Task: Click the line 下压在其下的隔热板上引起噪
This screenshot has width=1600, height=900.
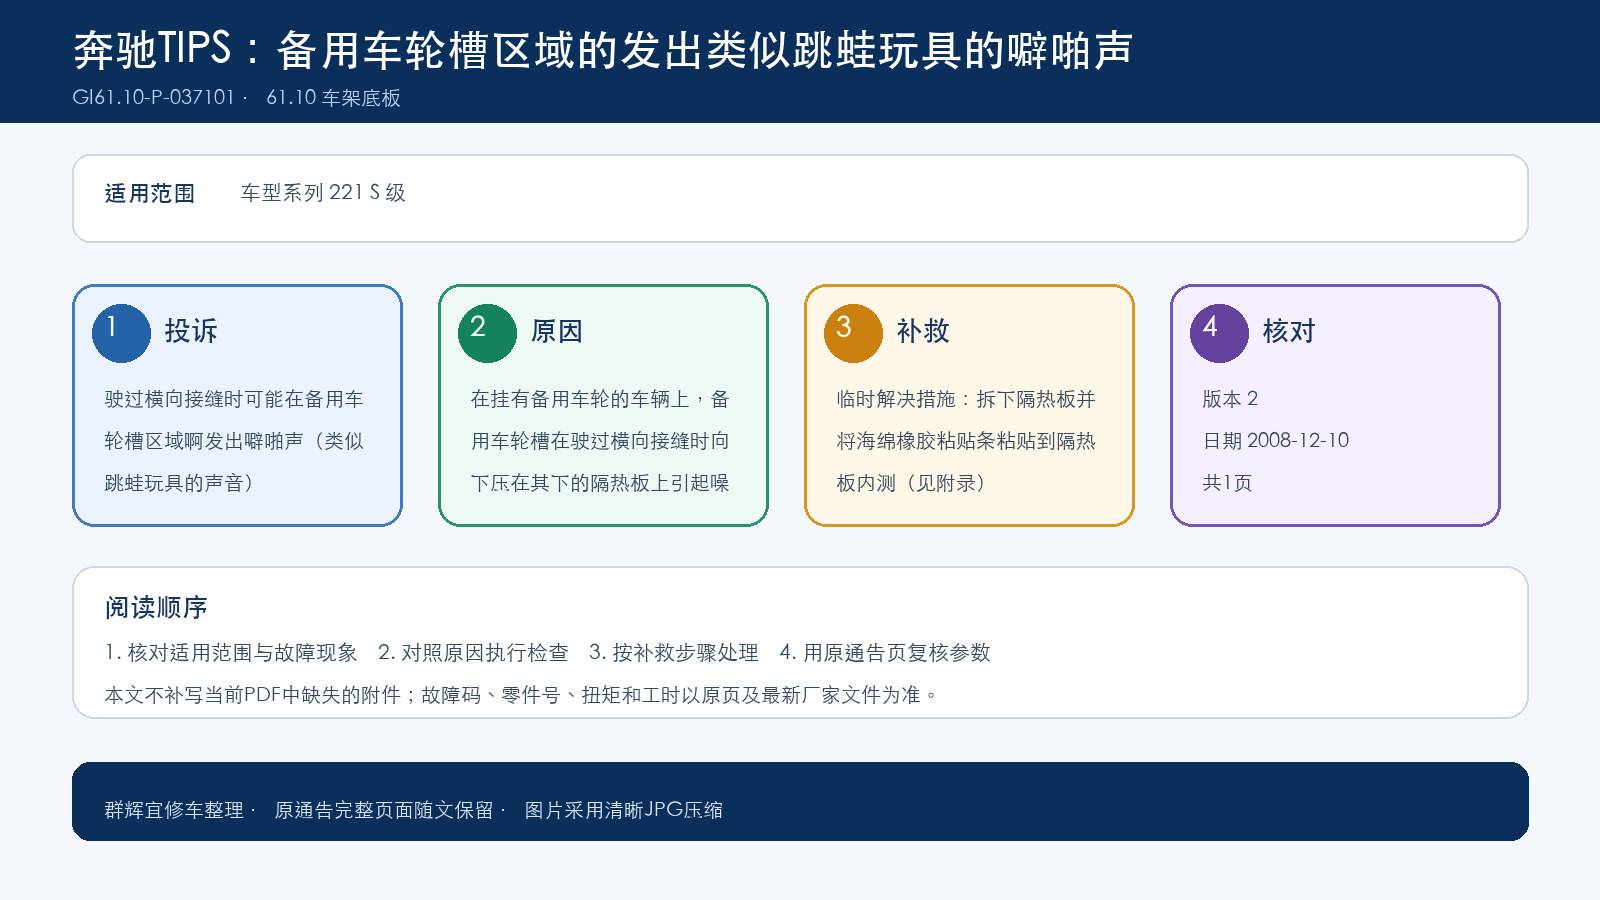Action: click(x=600, y=483)
